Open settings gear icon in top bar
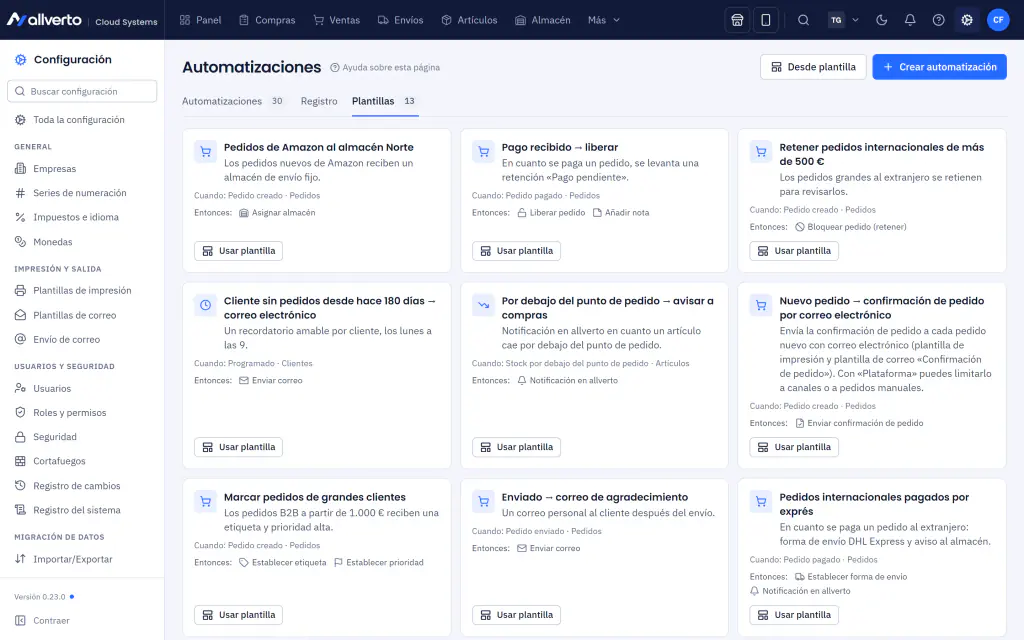Image resolution: width=1024 pixels, height=640 pixels. coord(967,20)
